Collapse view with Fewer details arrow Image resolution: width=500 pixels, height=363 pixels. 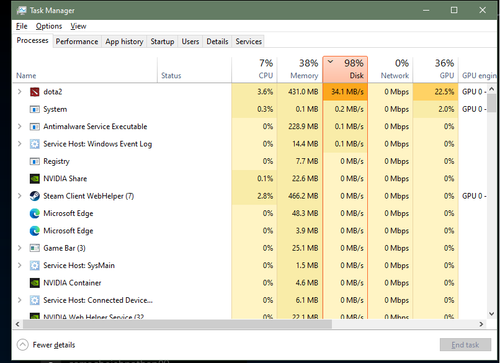point(23,345)
